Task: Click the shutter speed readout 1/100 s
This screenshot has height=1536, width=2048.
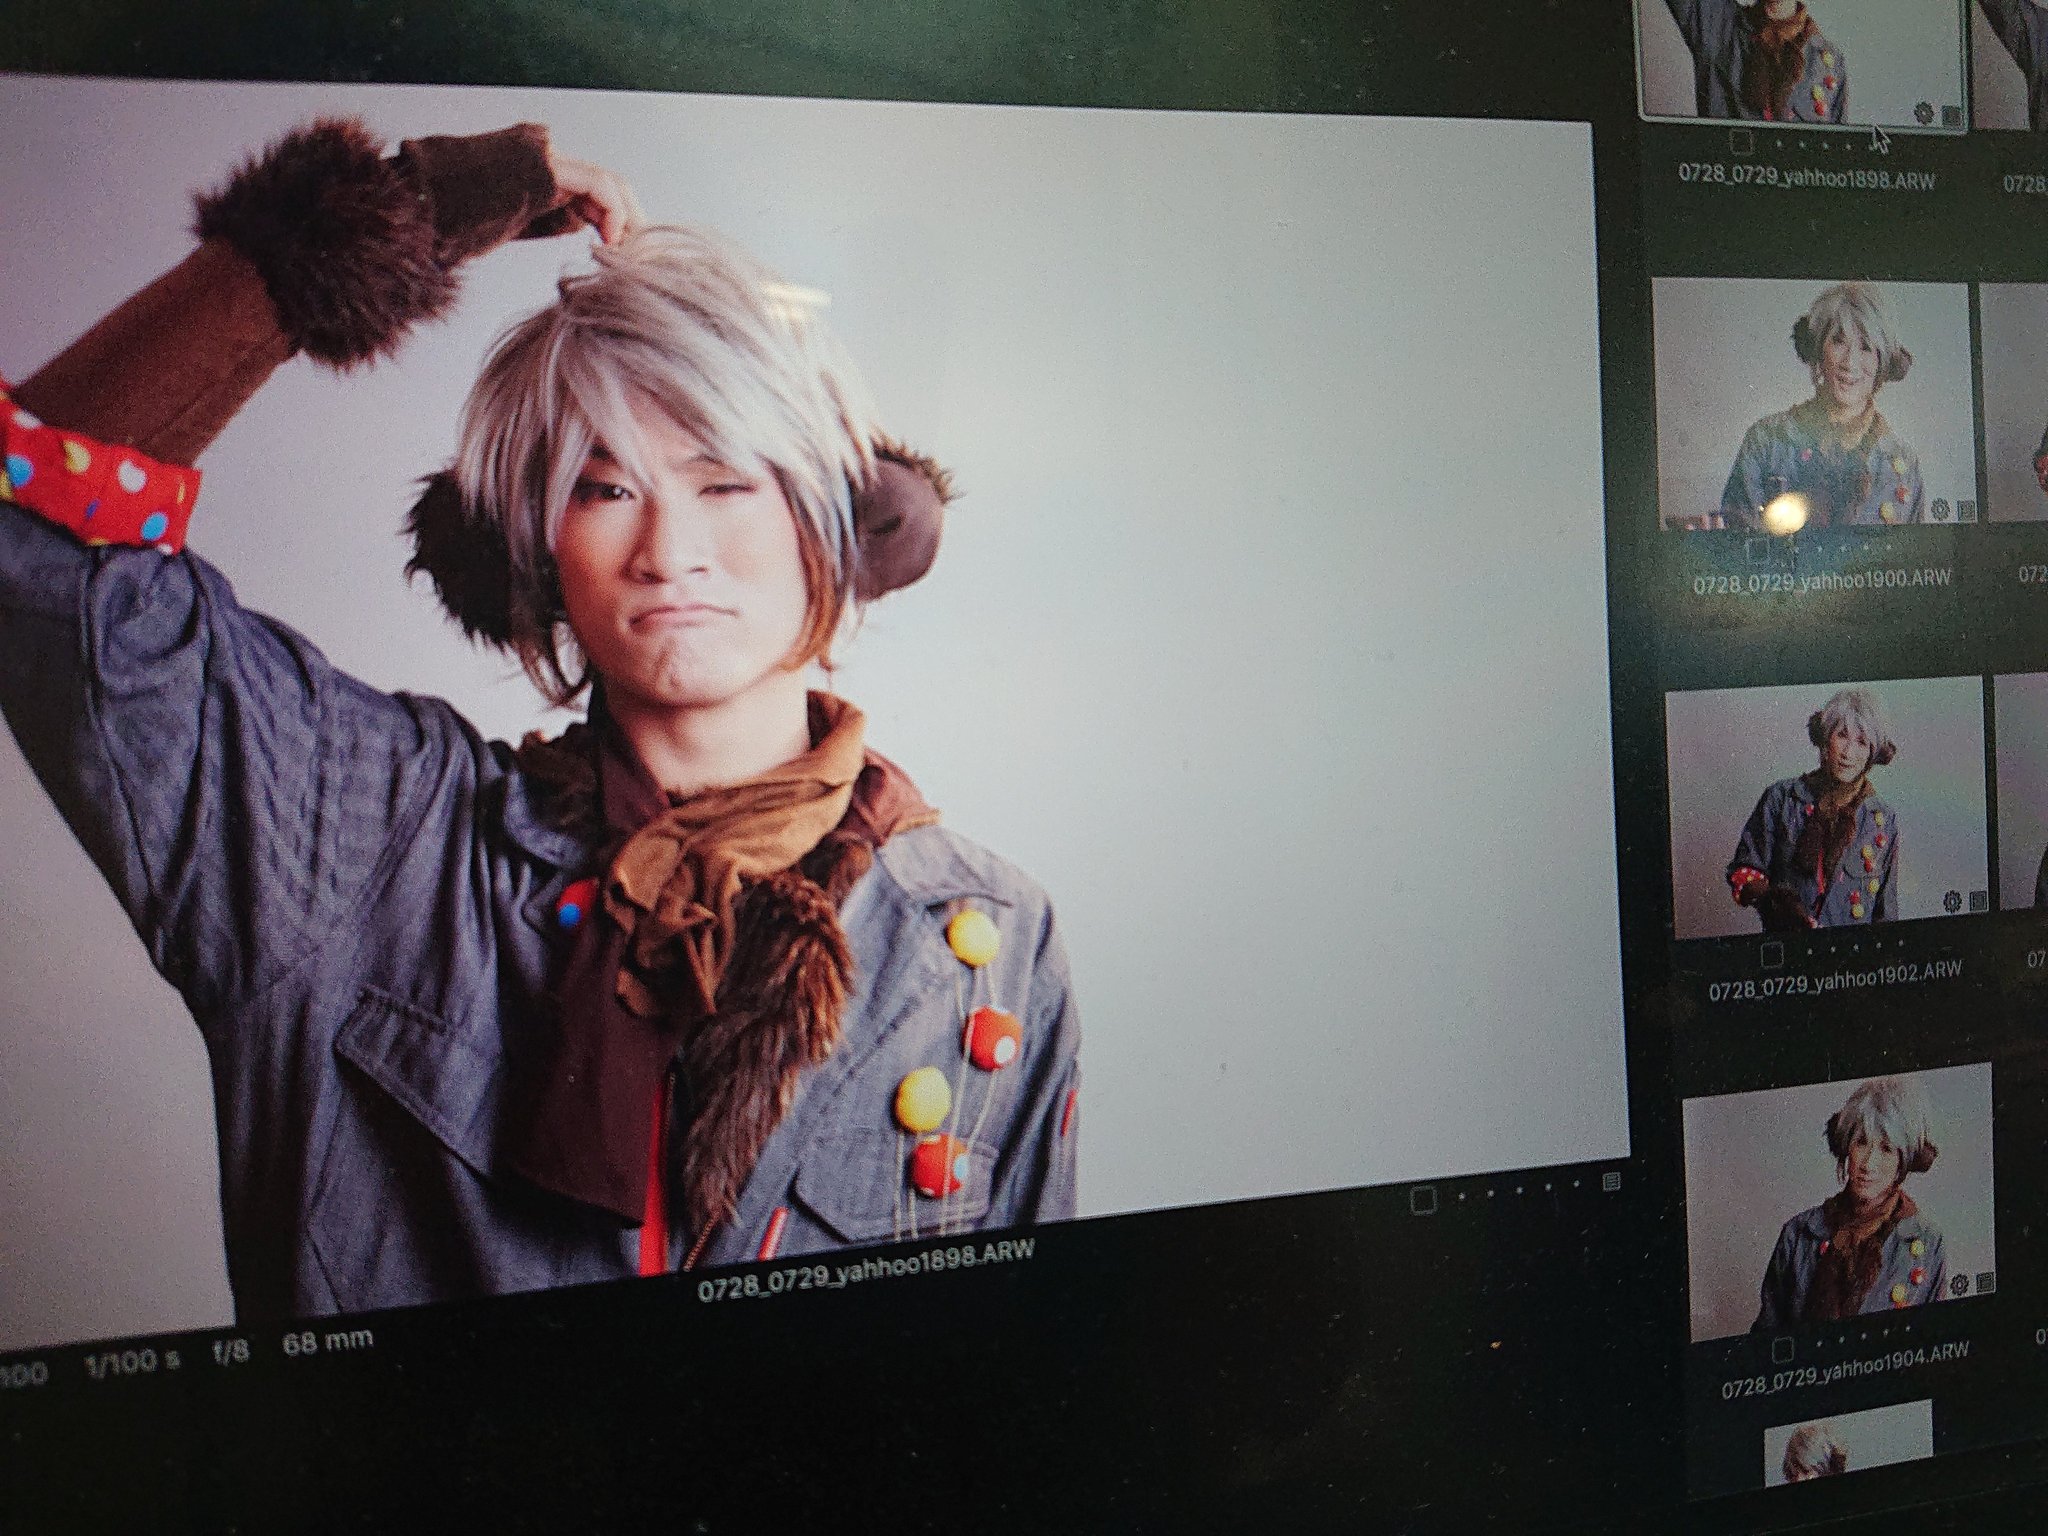Action: tap(132, 1360)
